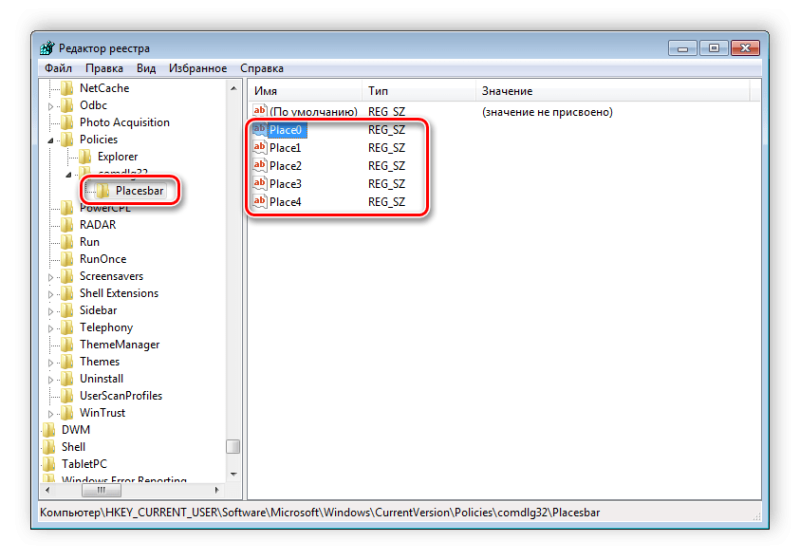The height and width of the screenshot is (560, 800).
Task: Select the Place3 value name
Action: pos(286,184)
